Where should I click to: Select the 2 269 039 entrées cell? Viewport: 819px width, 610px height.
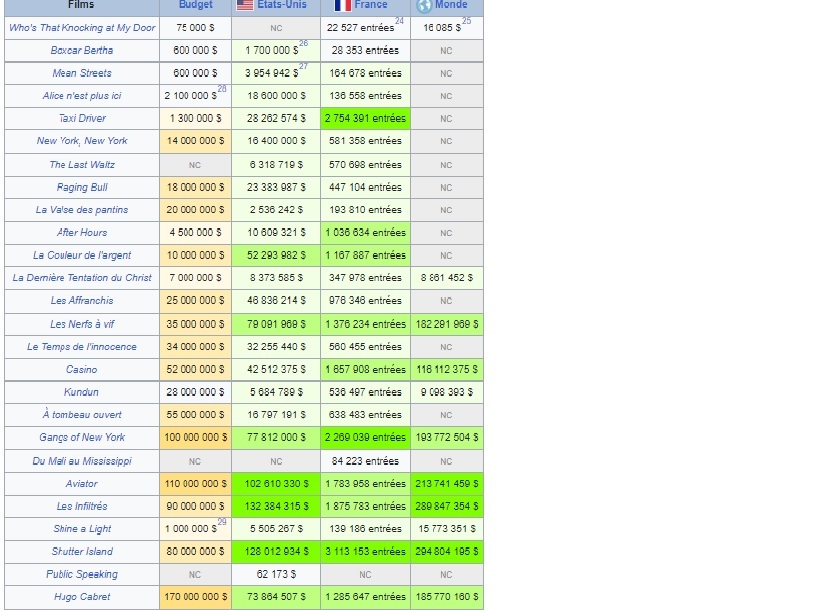pos(365,438)
